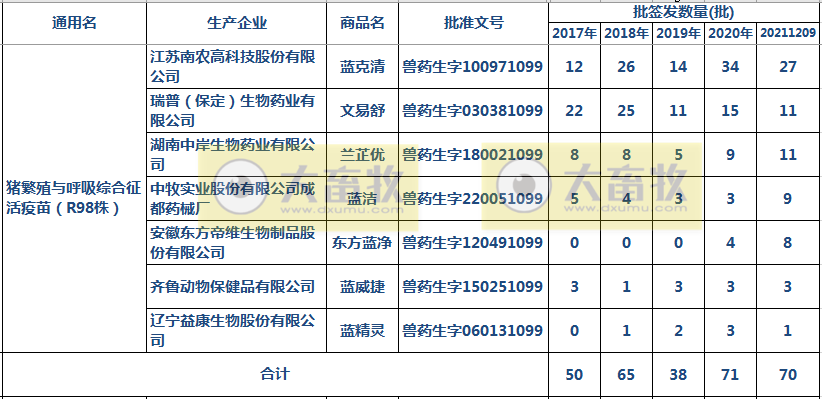Select the merged cell 猪繁殖与呼吸综合征活疫苗（R98株）
822x399 pixels.
pos(74,198)
